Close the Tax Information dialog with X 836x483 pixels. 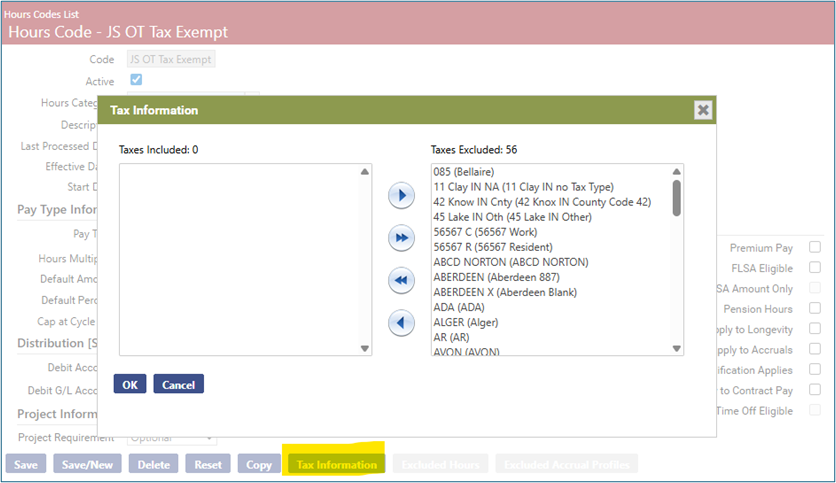pyautogui.click(x=703, y=110)
